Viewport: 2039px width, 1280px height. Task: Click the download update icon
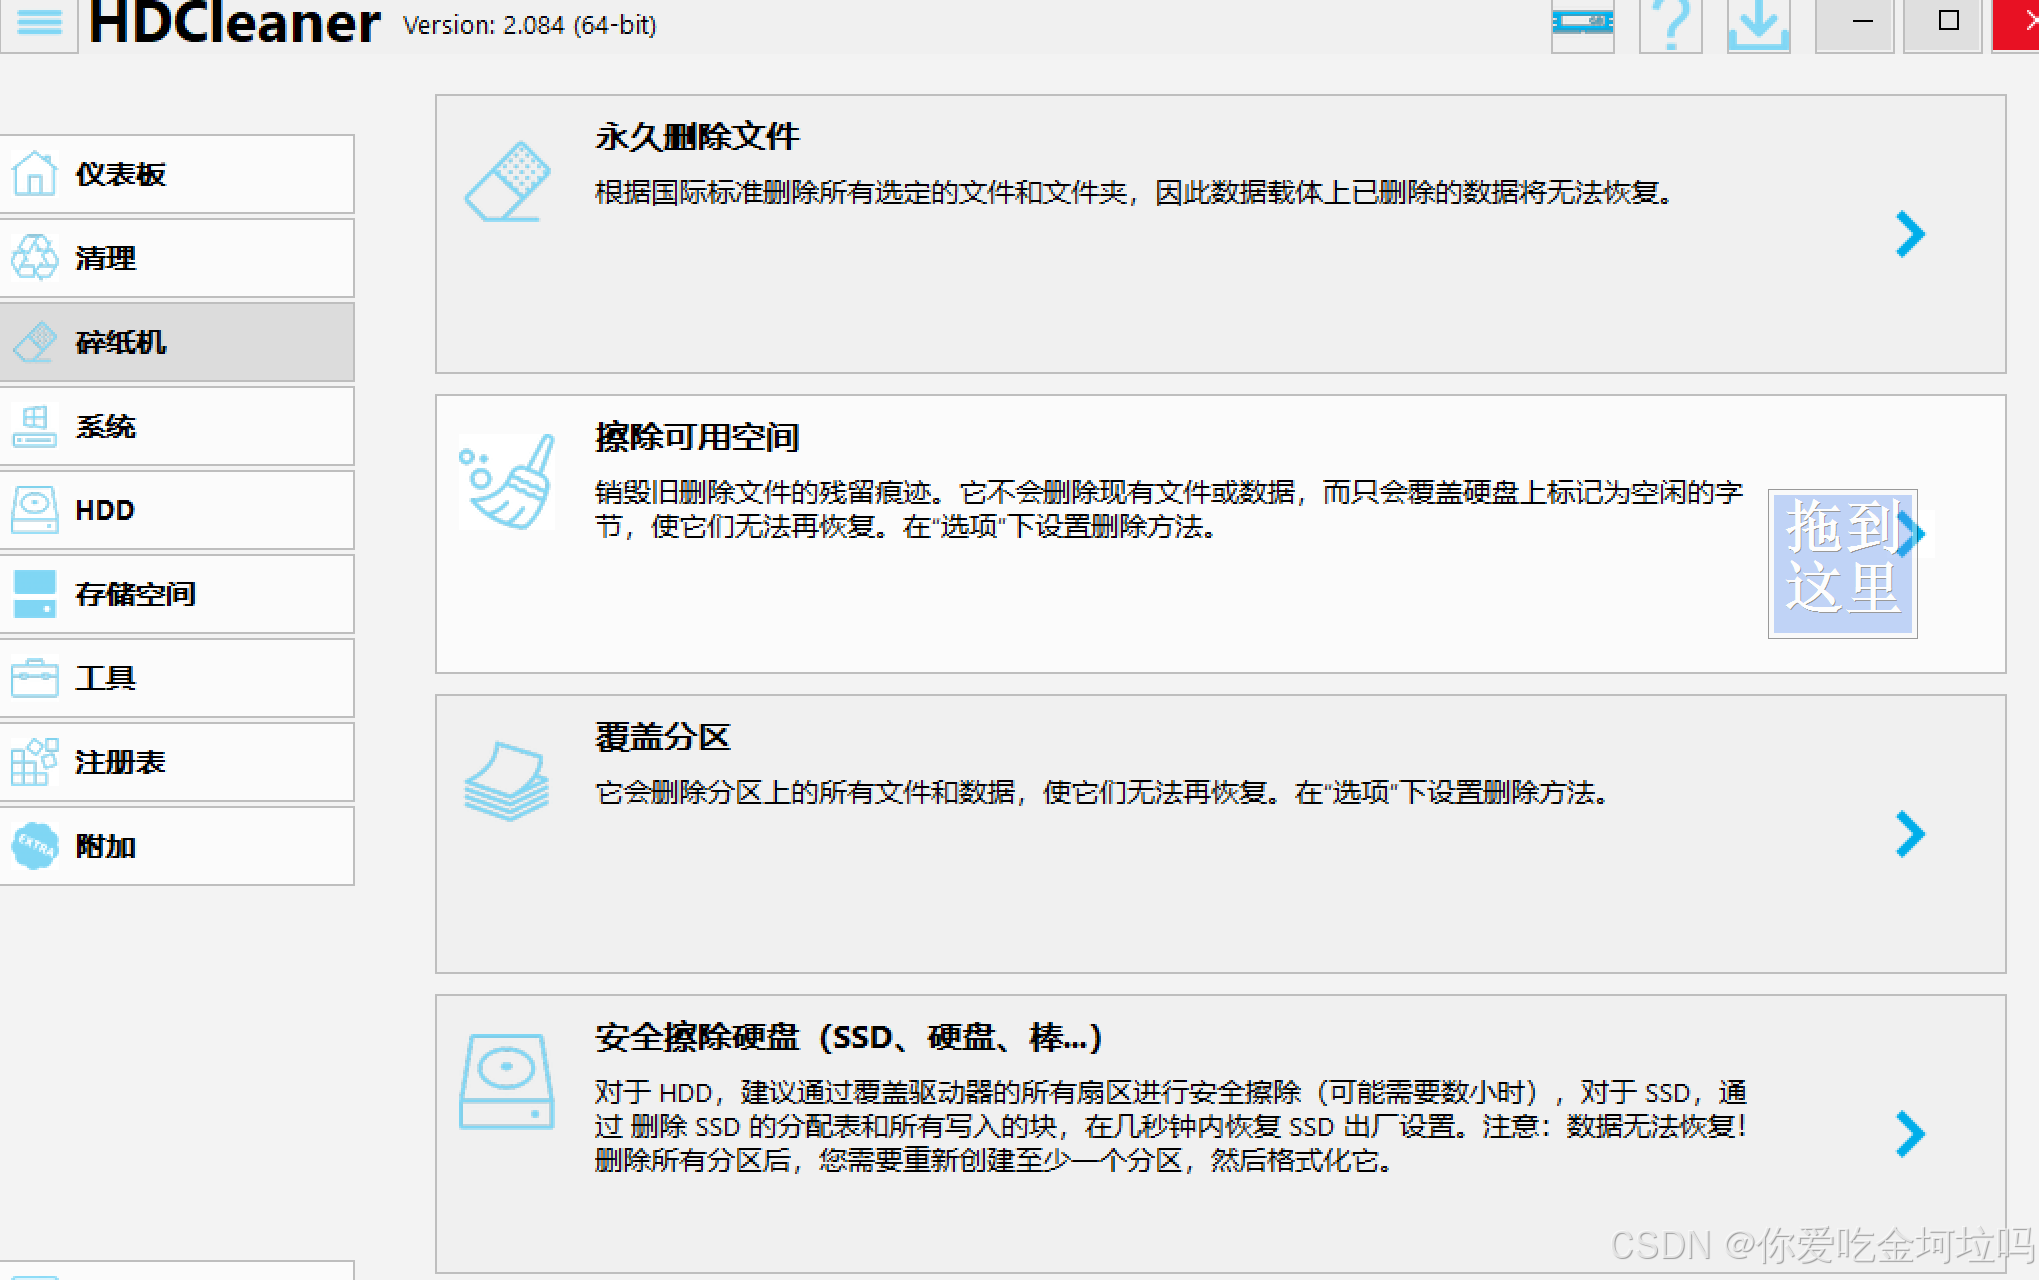point(1758,24)
